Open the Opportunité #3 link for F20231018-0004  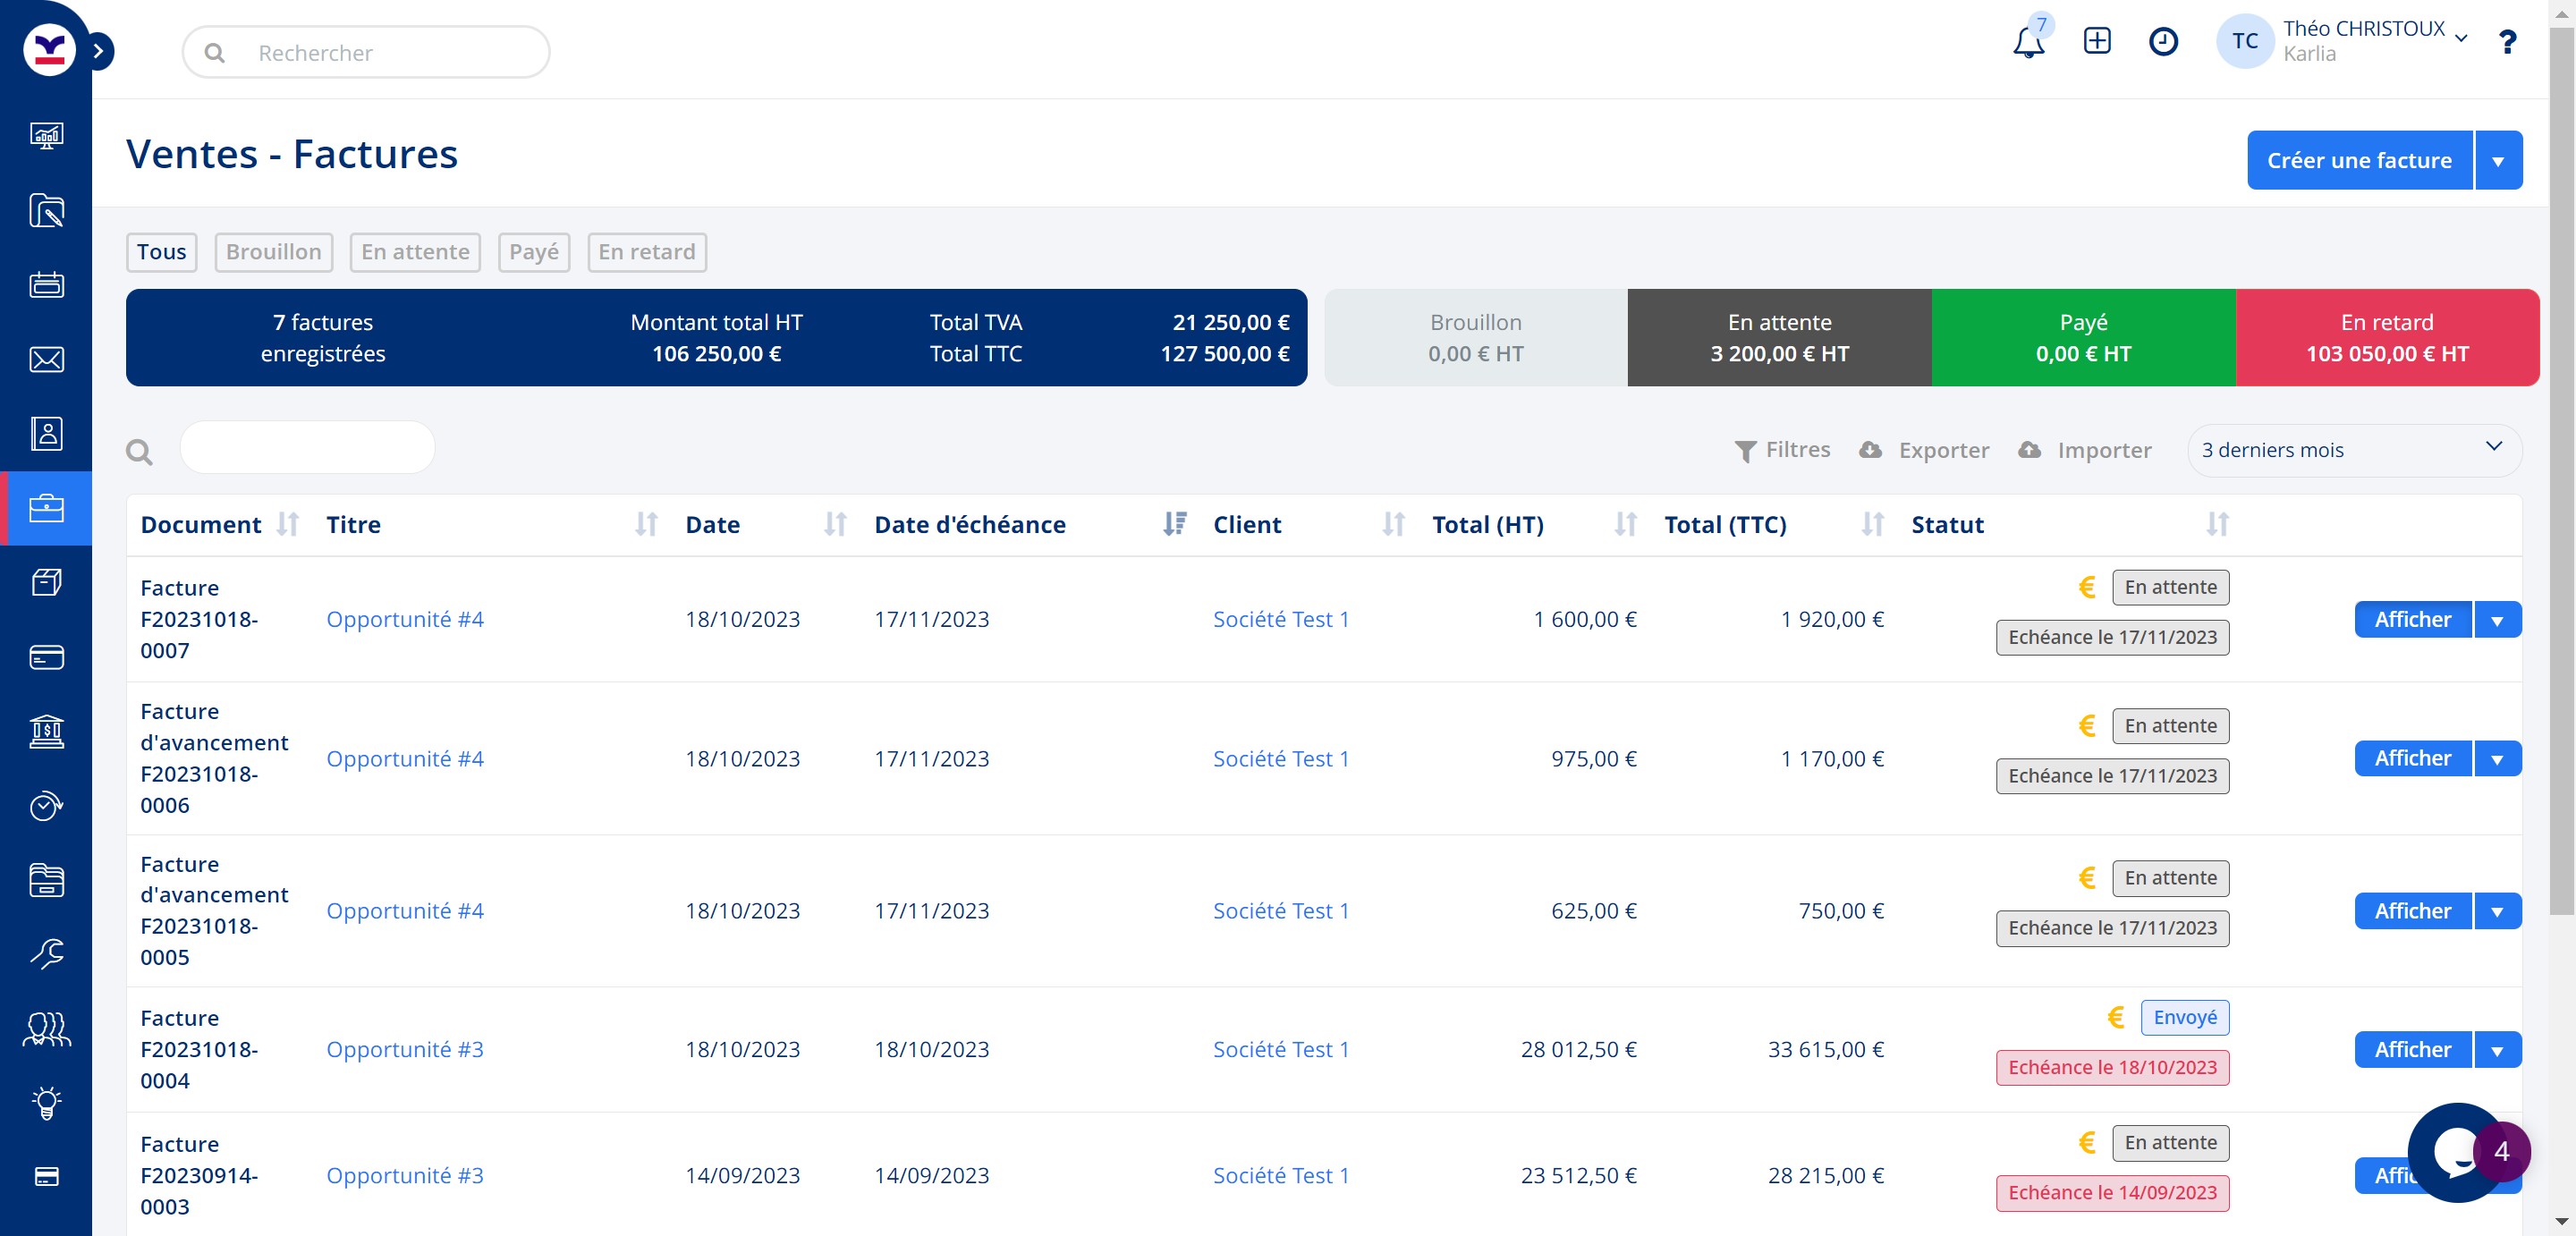(404, 1050)
